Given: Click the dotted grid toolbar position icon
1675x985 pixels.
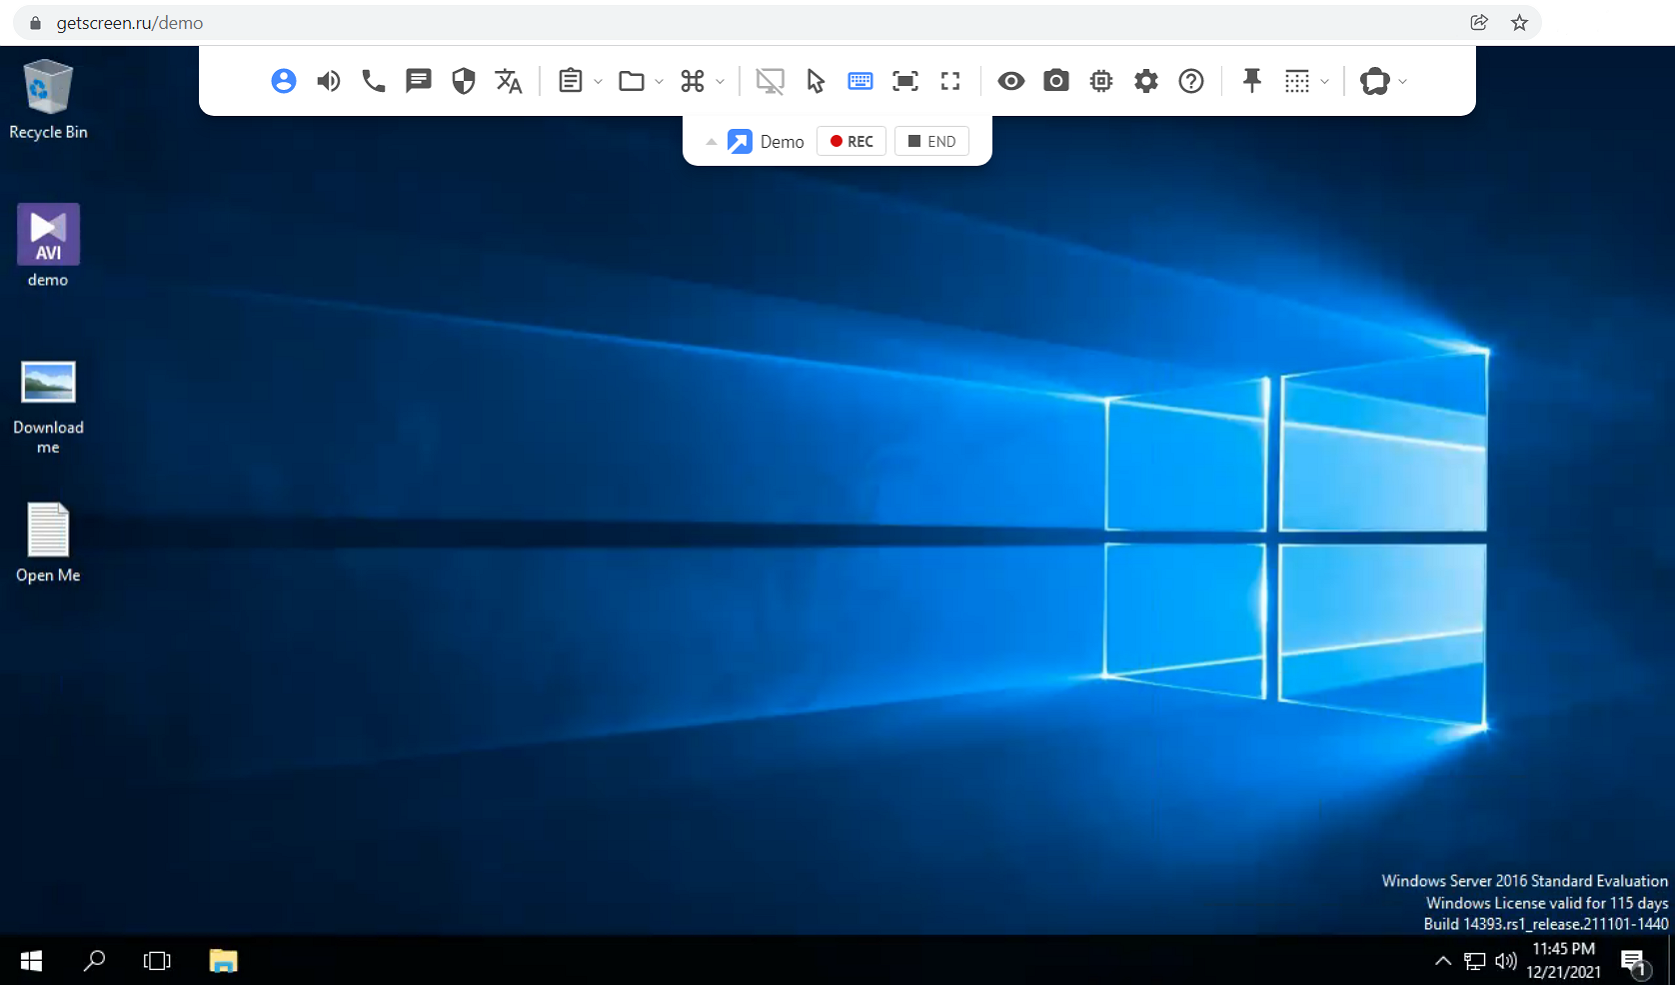Looking at the screenshot, I should coord(1297,81).
